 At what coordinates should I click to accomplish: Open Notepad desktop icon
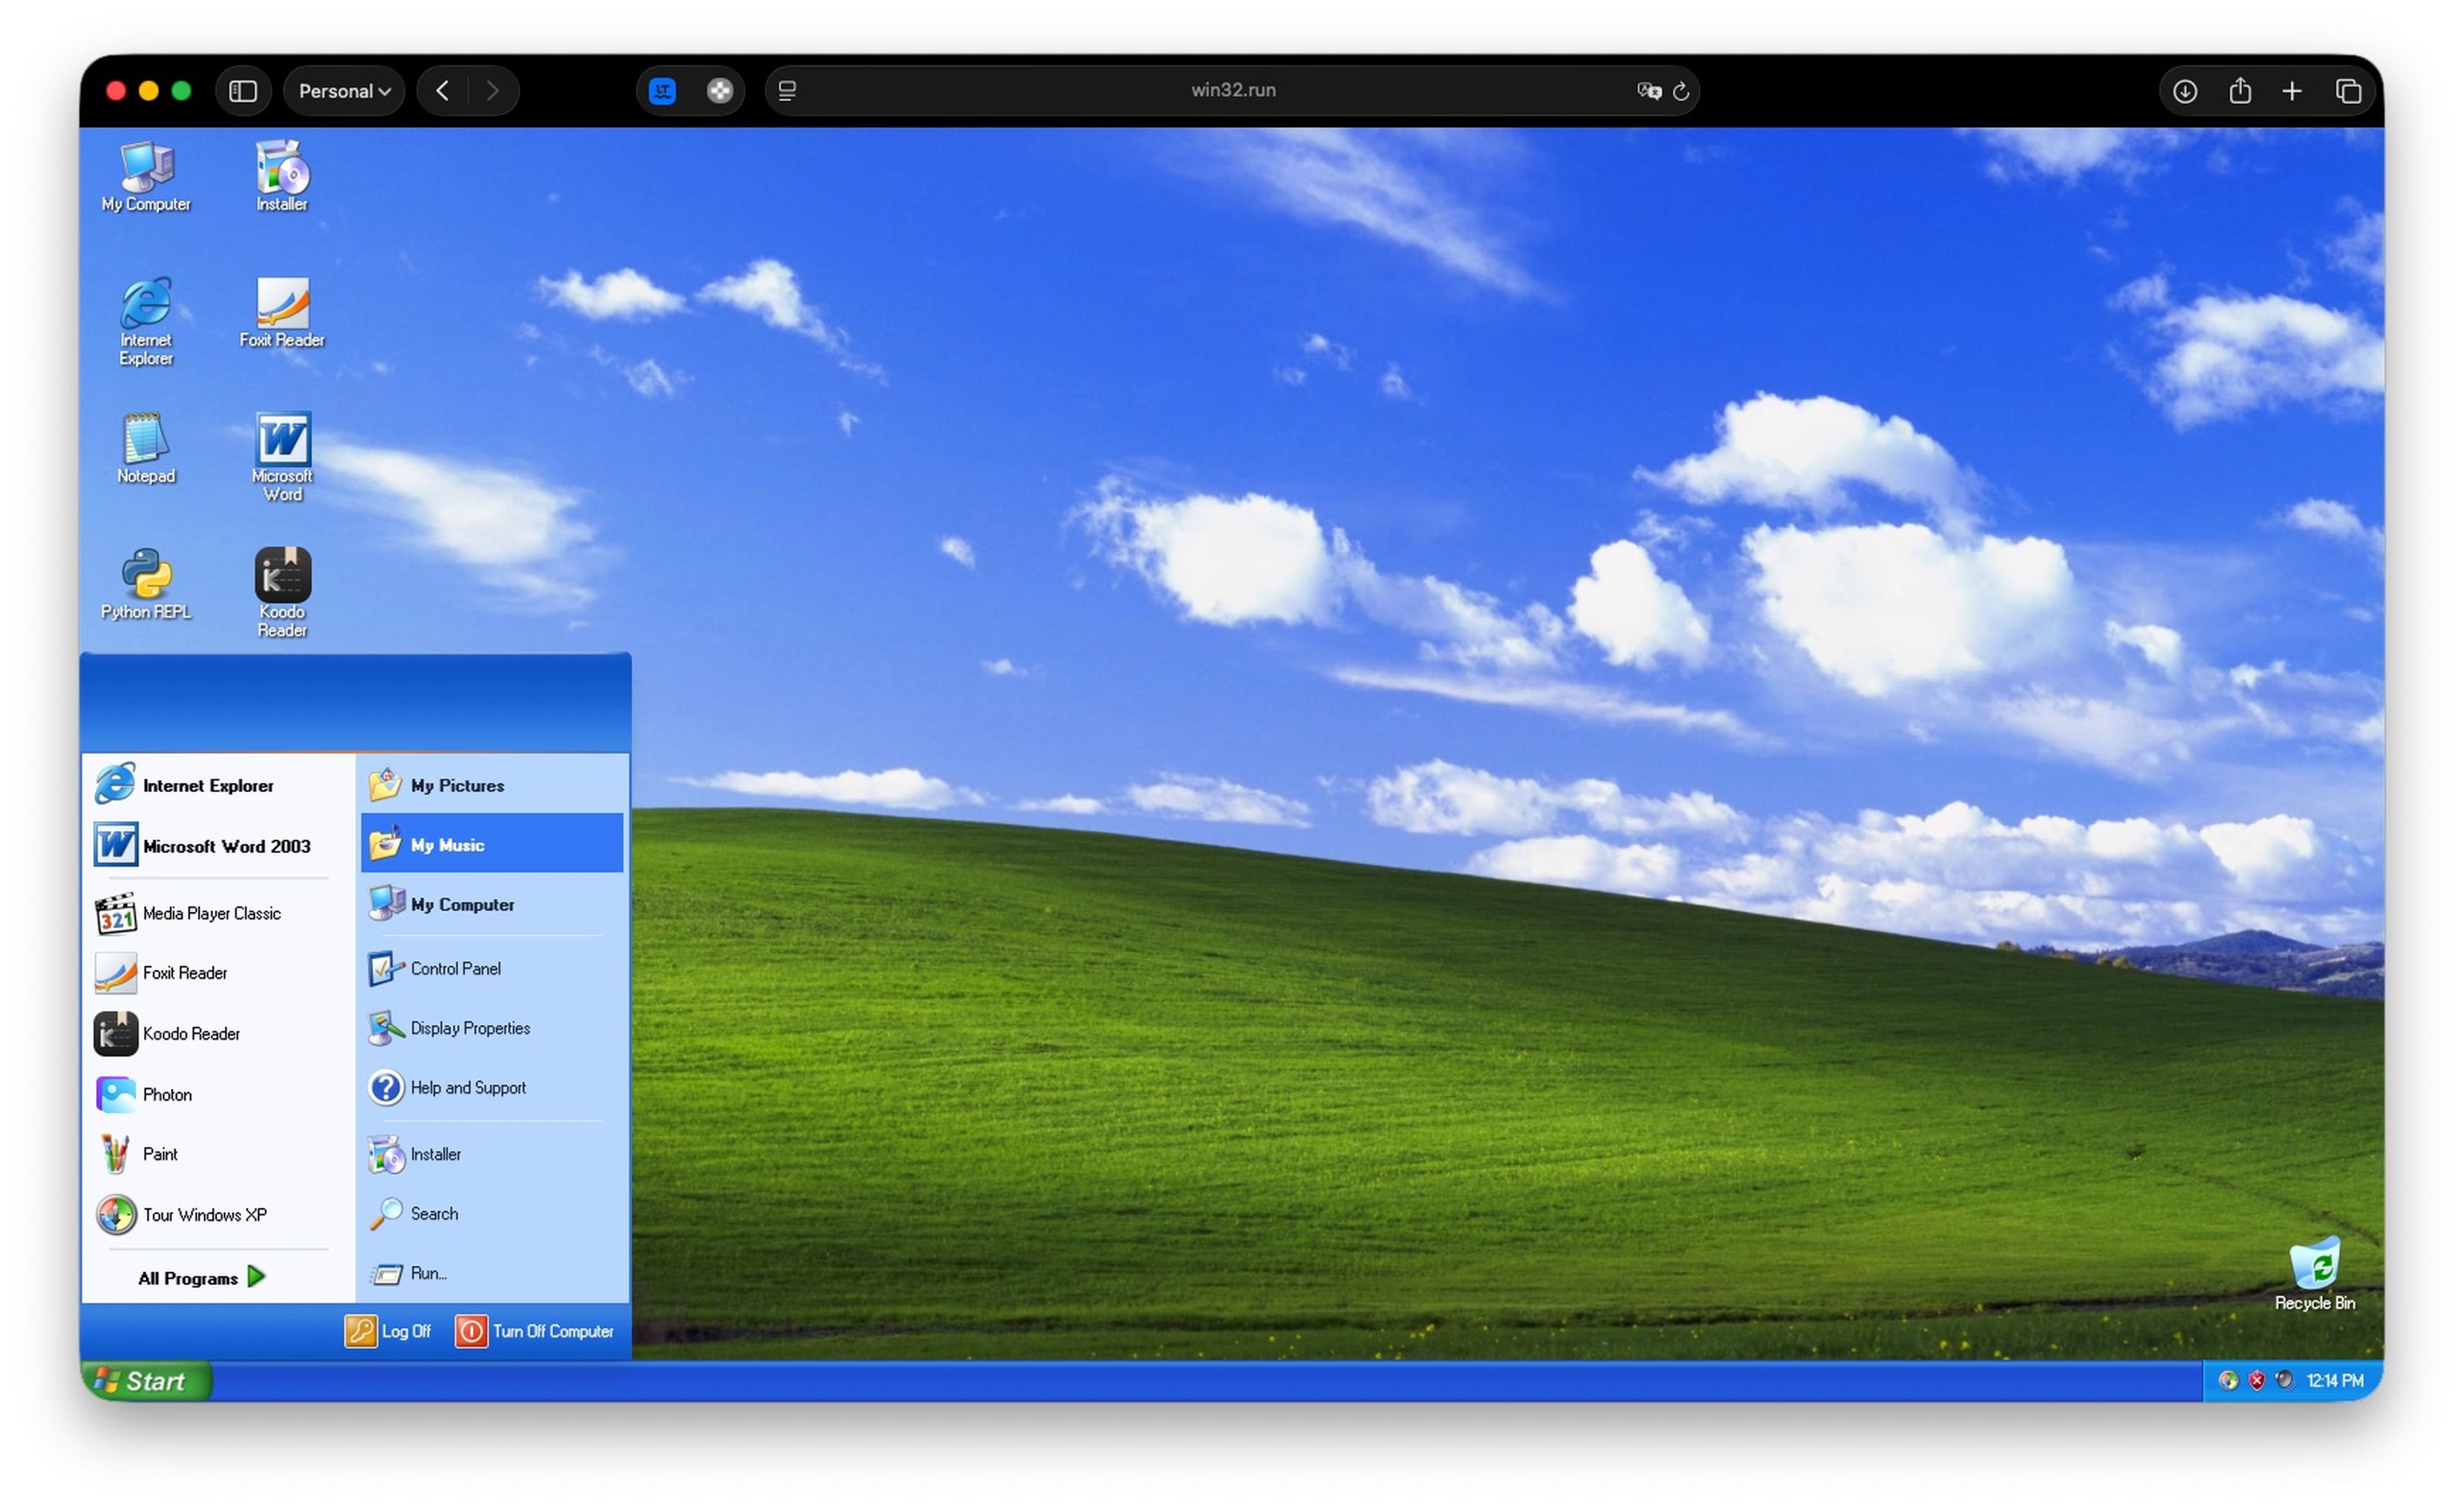[x=146, y=449]
